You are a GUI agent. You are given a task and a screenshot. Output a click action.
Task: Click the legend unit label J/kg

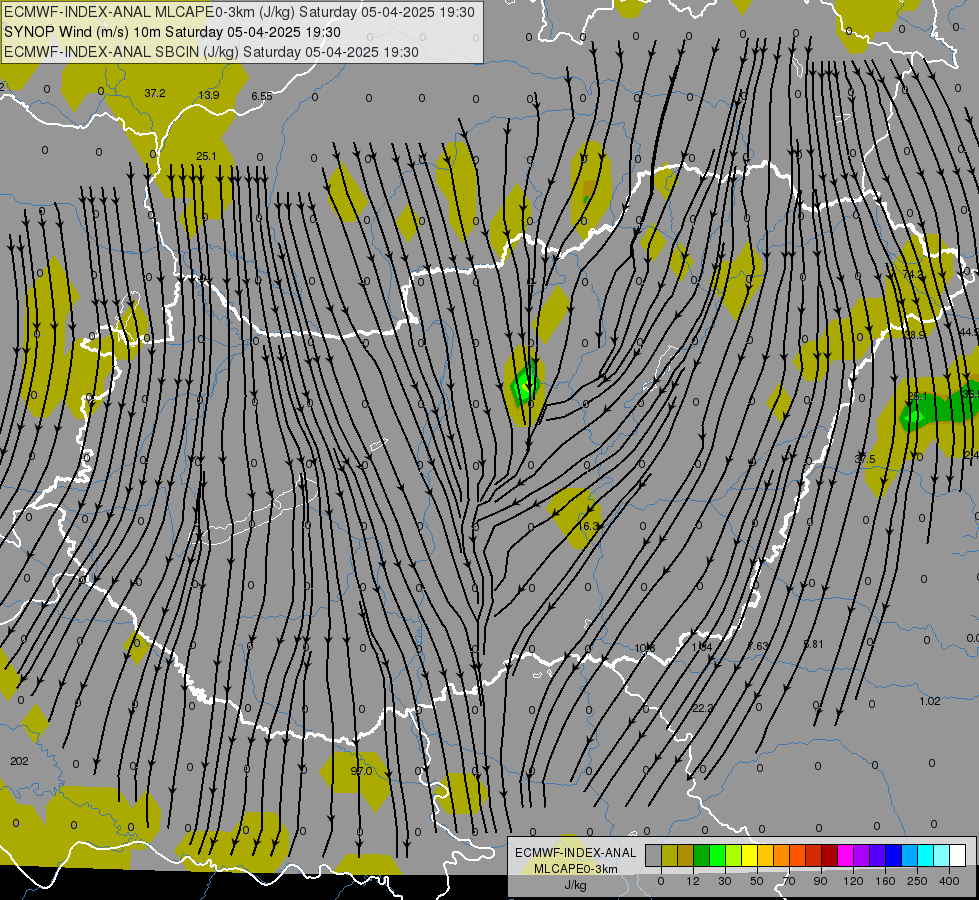576,885
